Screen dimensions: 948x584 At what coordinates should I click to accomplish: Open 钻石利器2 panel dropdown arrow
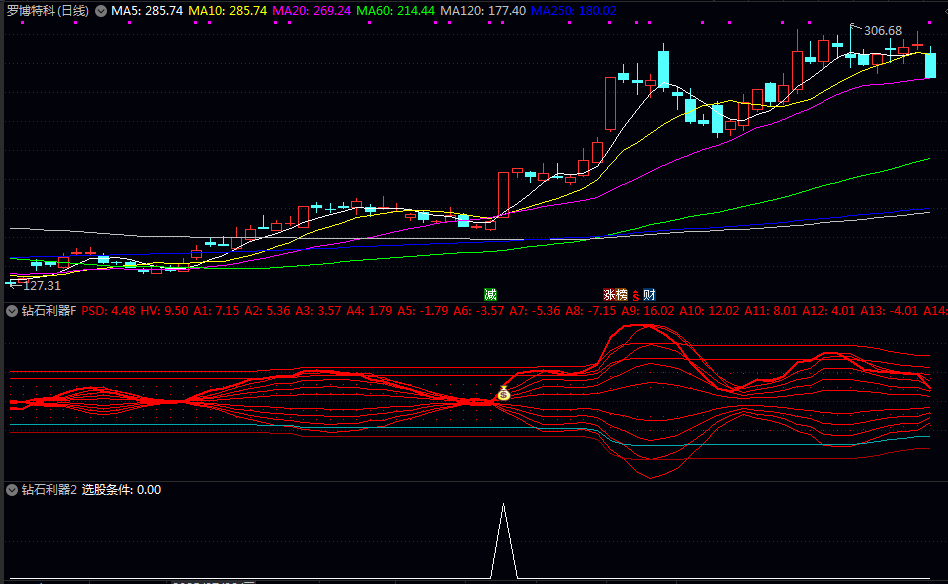coord(12,490)
